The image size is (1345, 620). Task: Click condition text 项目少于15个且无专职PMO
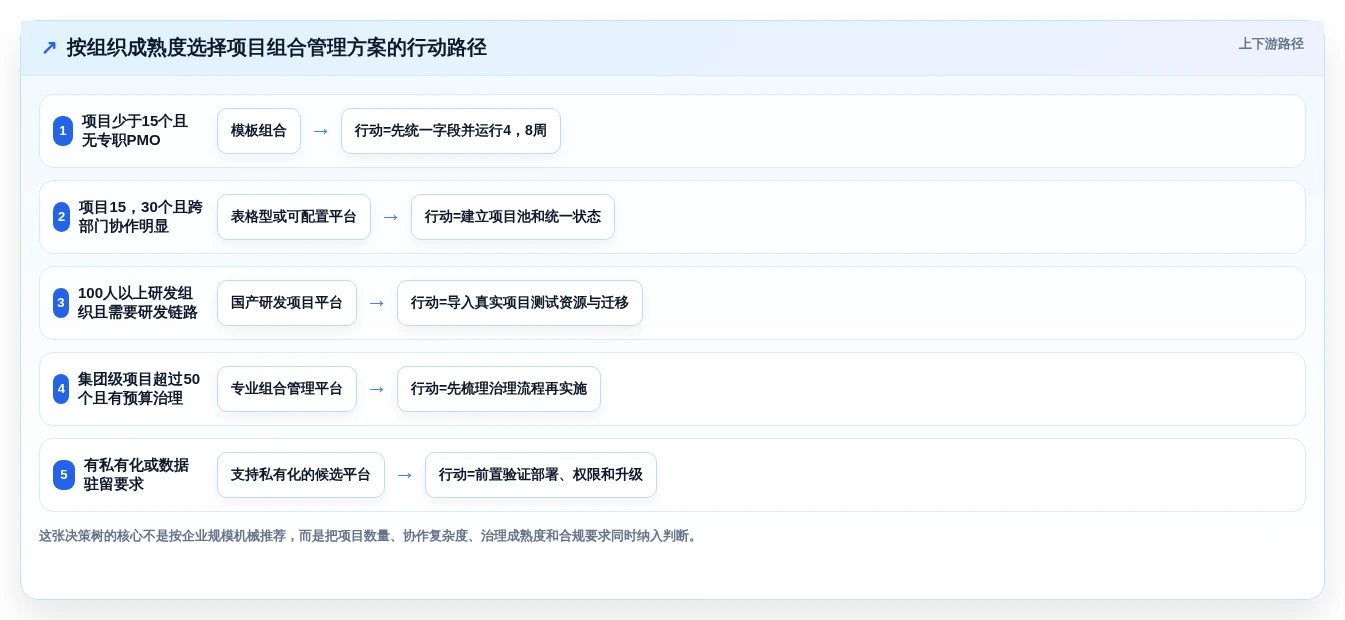pyautogui.click(x=135, y=131)
